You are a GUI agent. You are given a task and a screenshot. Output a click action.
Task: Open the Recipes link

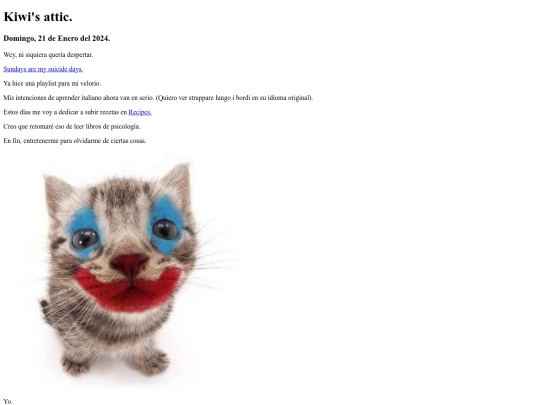click(x=140, y=112)
